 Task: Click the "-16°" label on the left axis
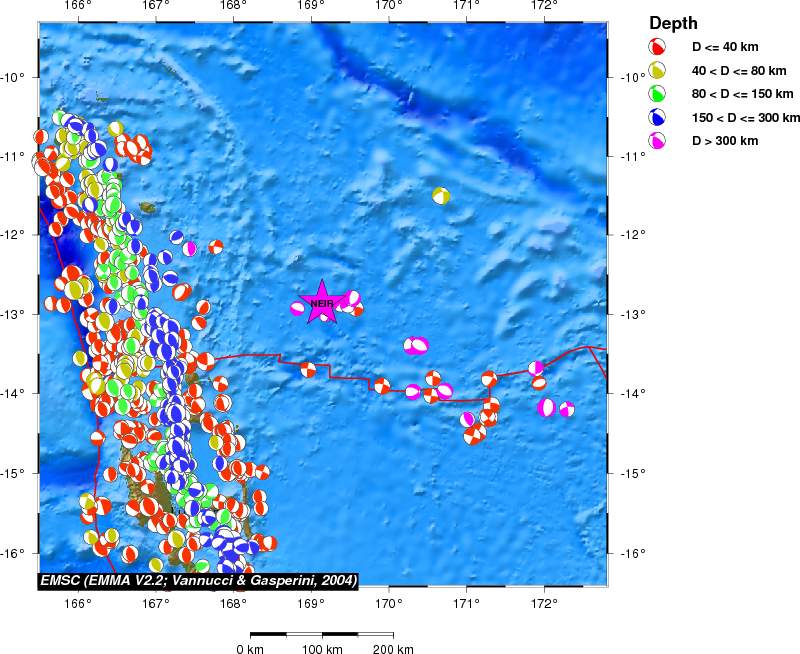click(13, 554)
